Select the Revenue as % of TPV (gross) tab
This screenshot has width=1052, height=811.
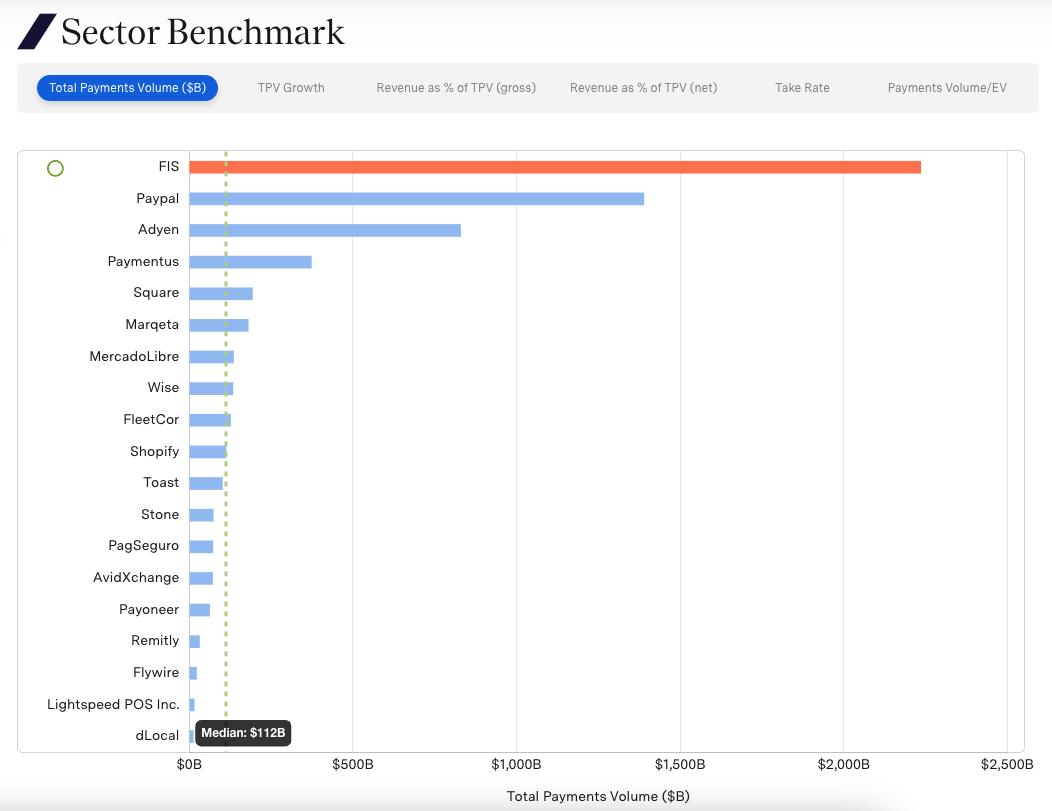pos(455,87)
